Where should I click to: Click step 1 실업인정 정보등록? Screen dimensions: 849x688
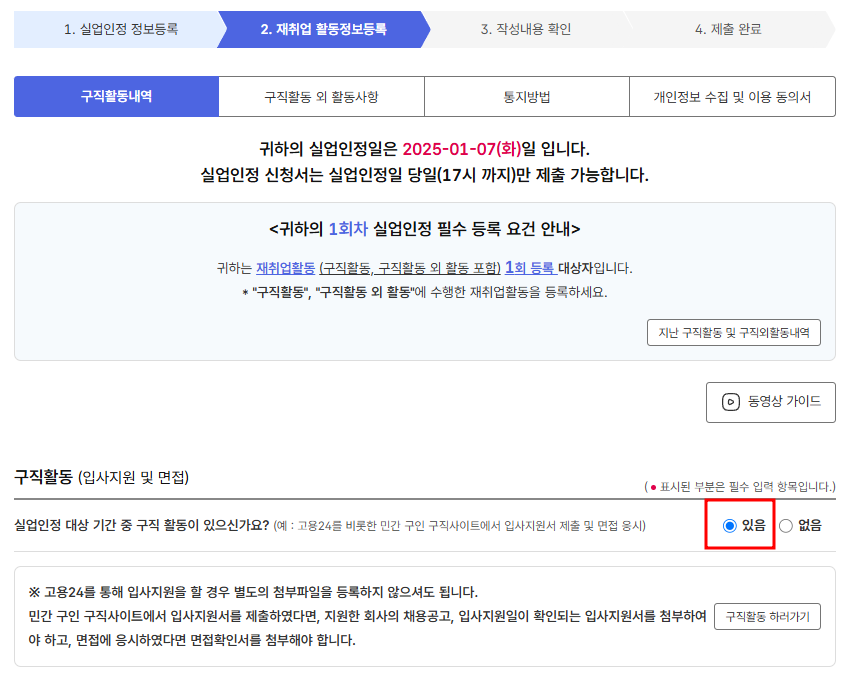[x=121, y=29]
